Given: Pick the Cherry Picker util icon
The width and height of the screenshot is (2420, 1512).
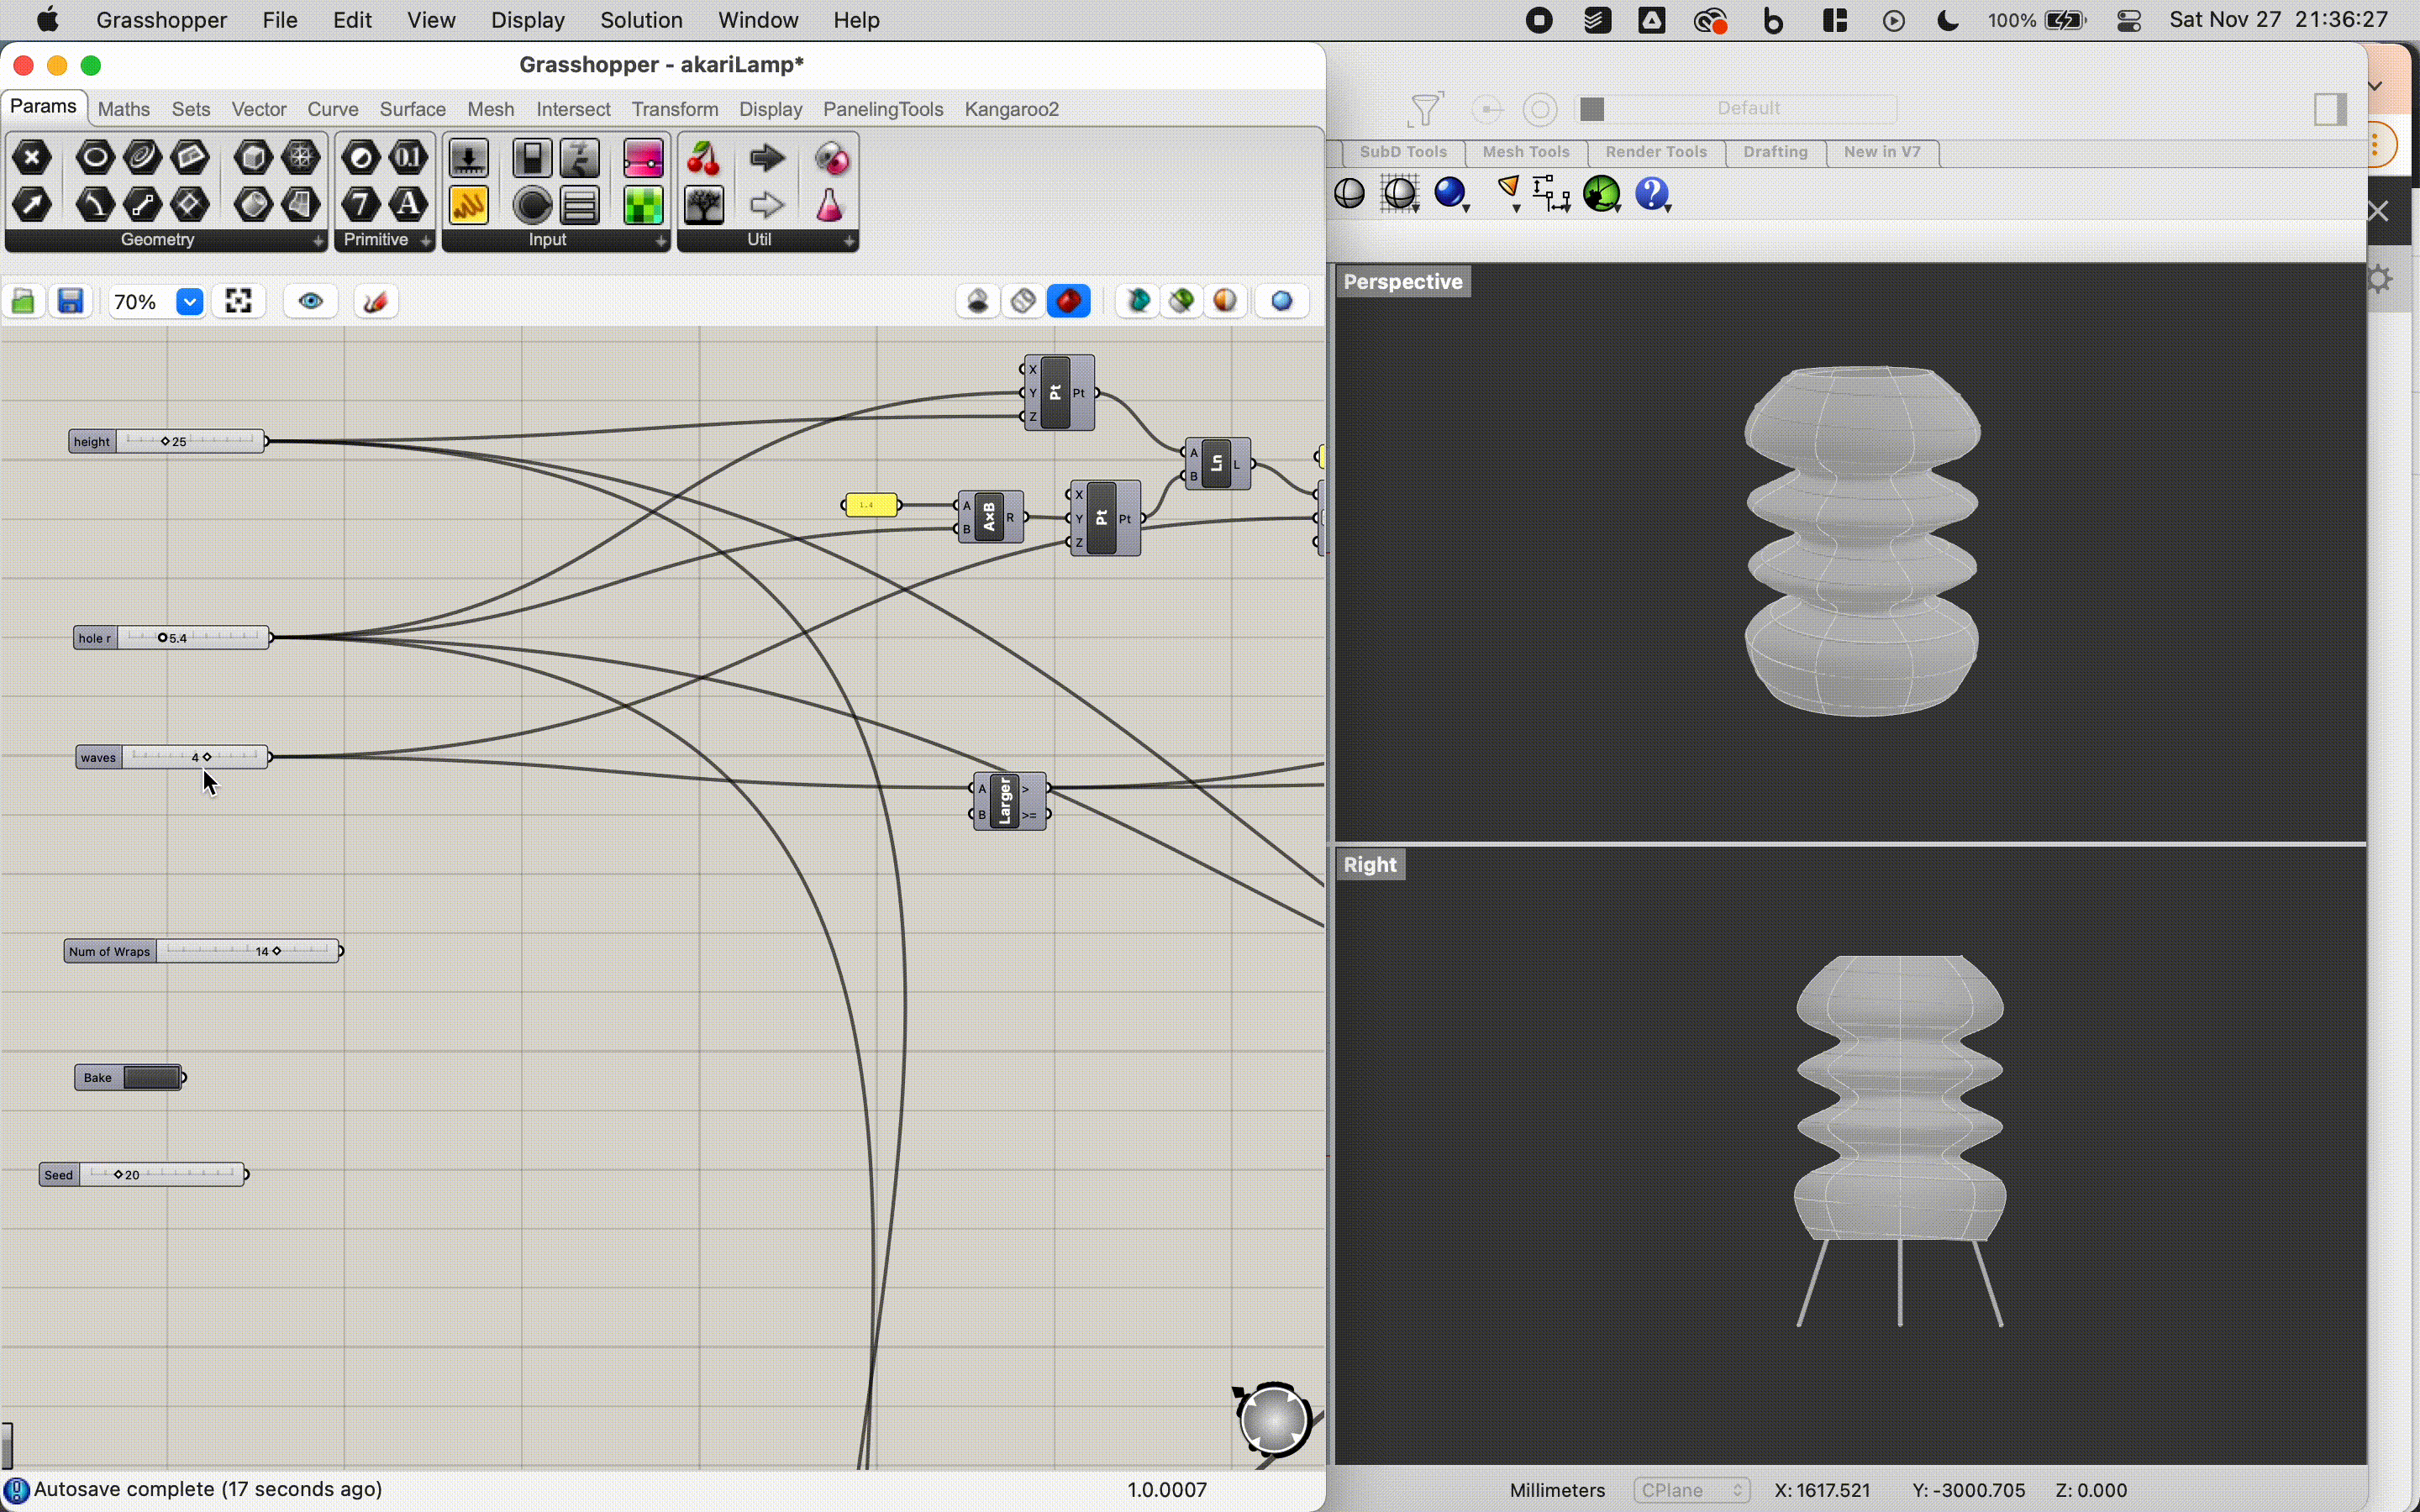Looking at the screenshot, I should tap(704, 158).
